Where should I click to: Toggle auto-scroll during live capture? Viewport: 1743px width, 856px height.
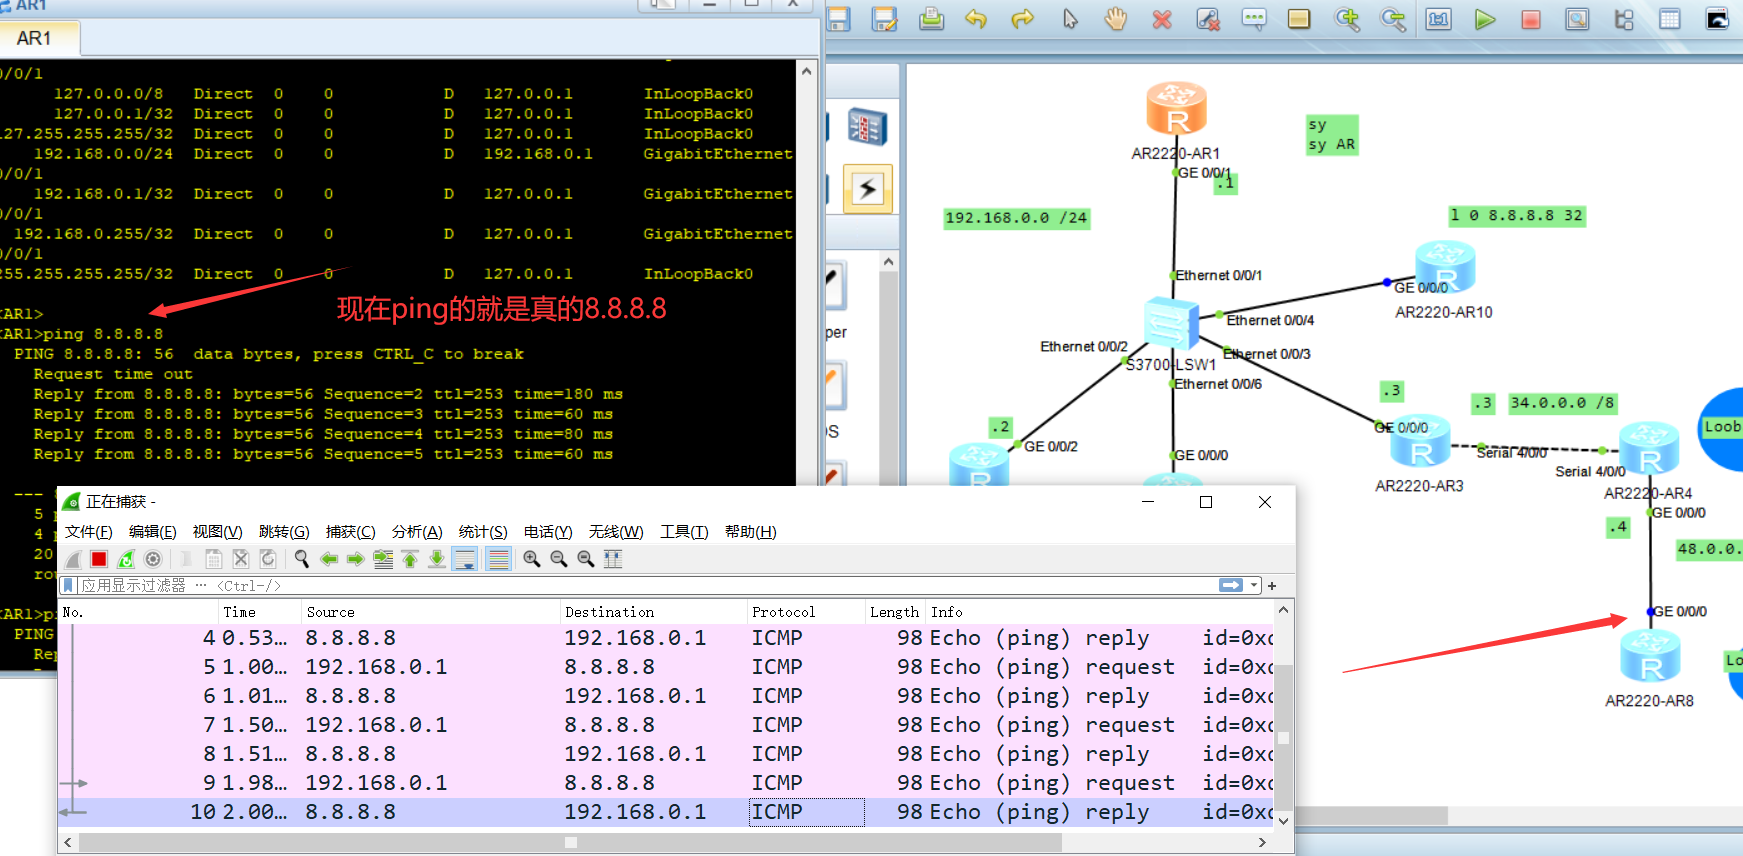(465, 559)
